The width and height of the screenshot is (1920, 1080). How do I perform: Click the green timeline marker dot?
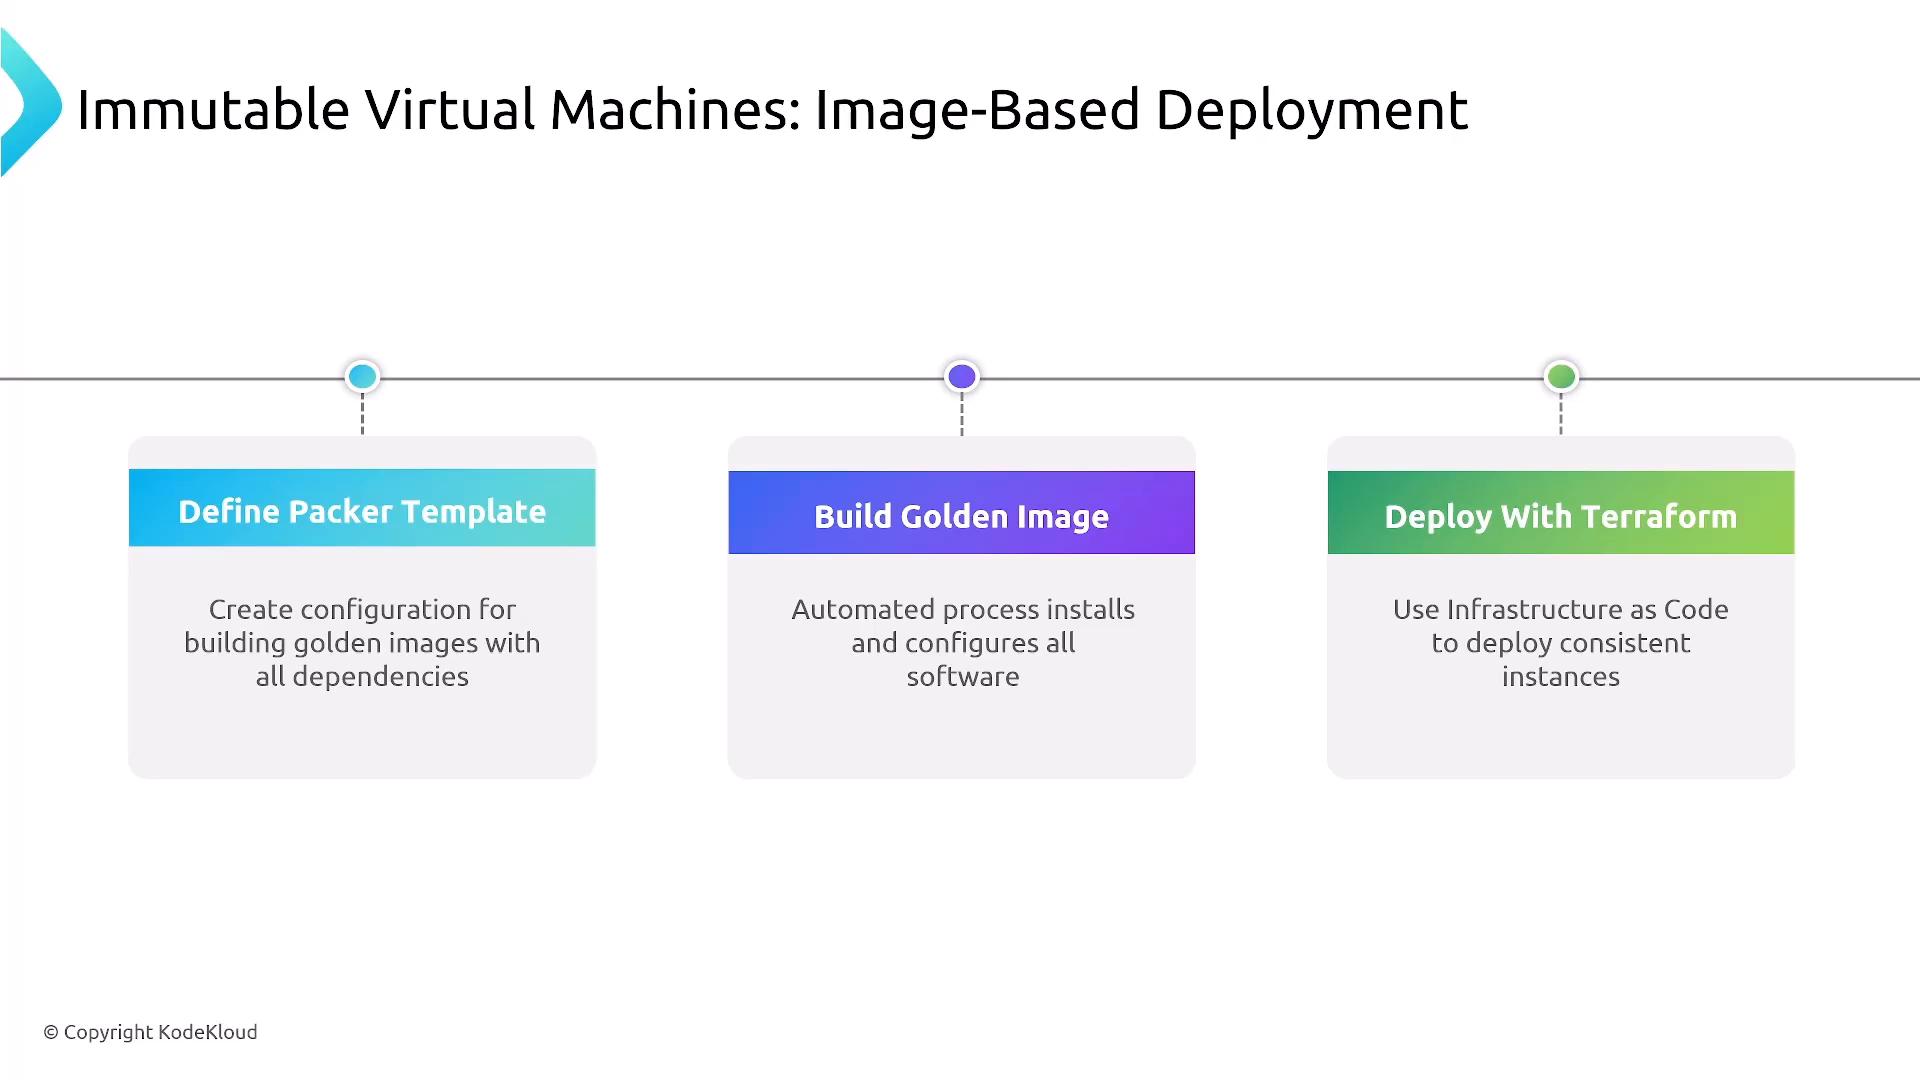click(1561, 377)
